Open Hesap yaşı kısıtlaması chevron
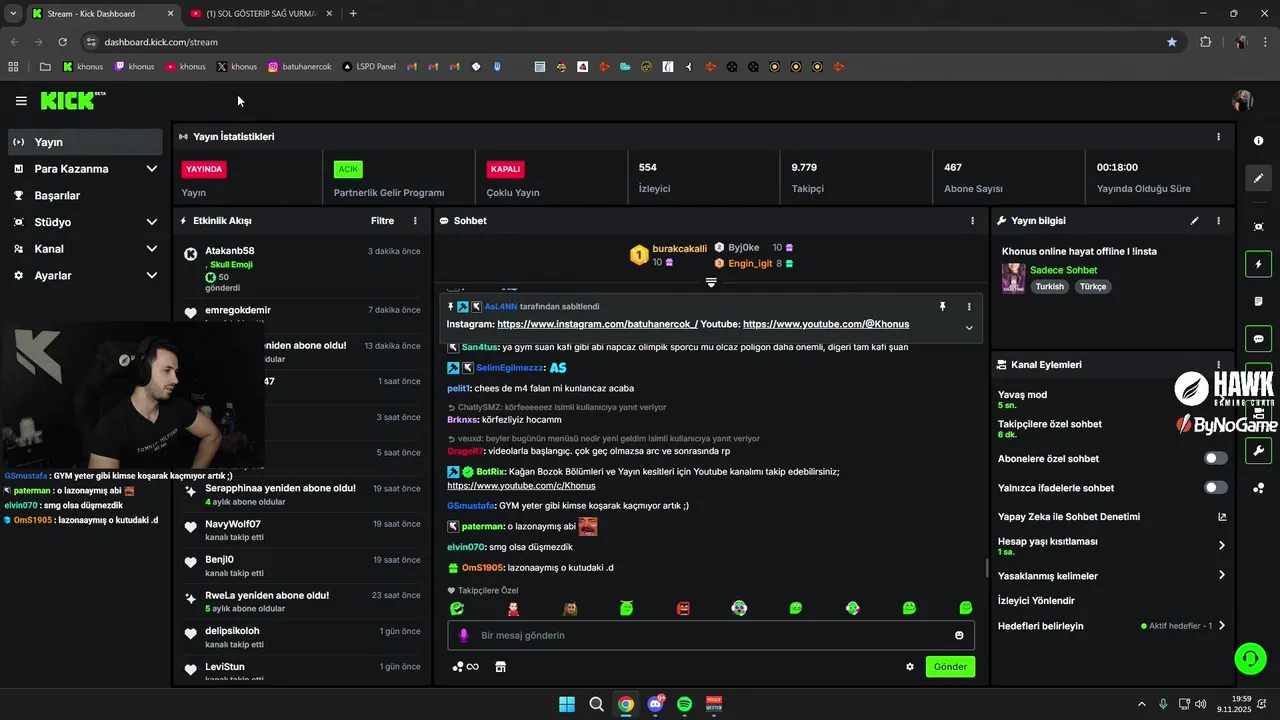This screenshot has height=720, width=1280. pyautogui.click(x=1221, y=546)
